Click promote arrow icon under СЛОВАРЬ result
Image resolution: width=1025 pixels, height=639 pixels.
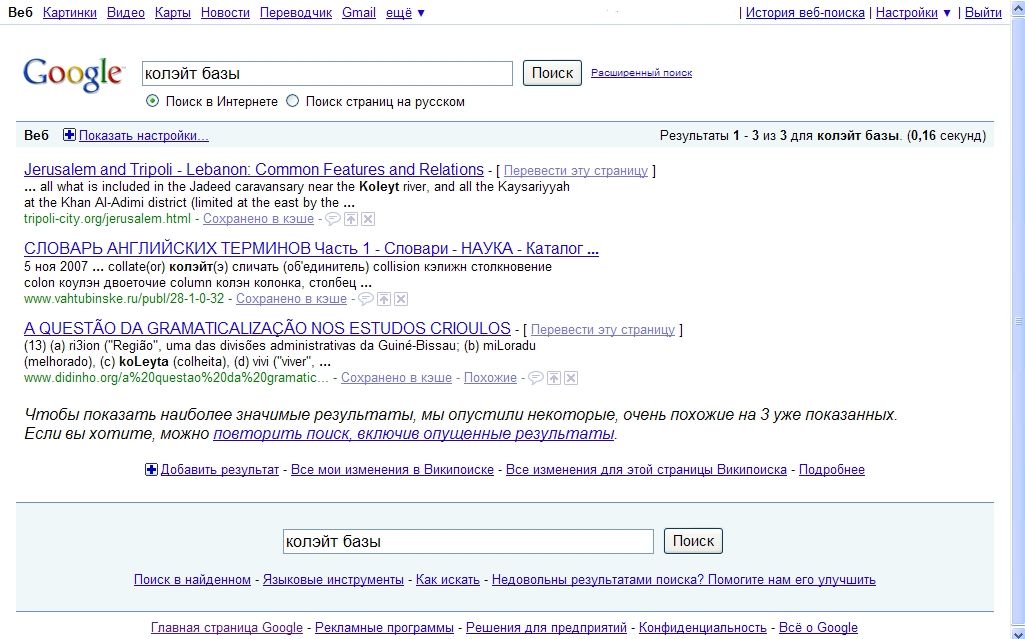(x=384, y=298)
